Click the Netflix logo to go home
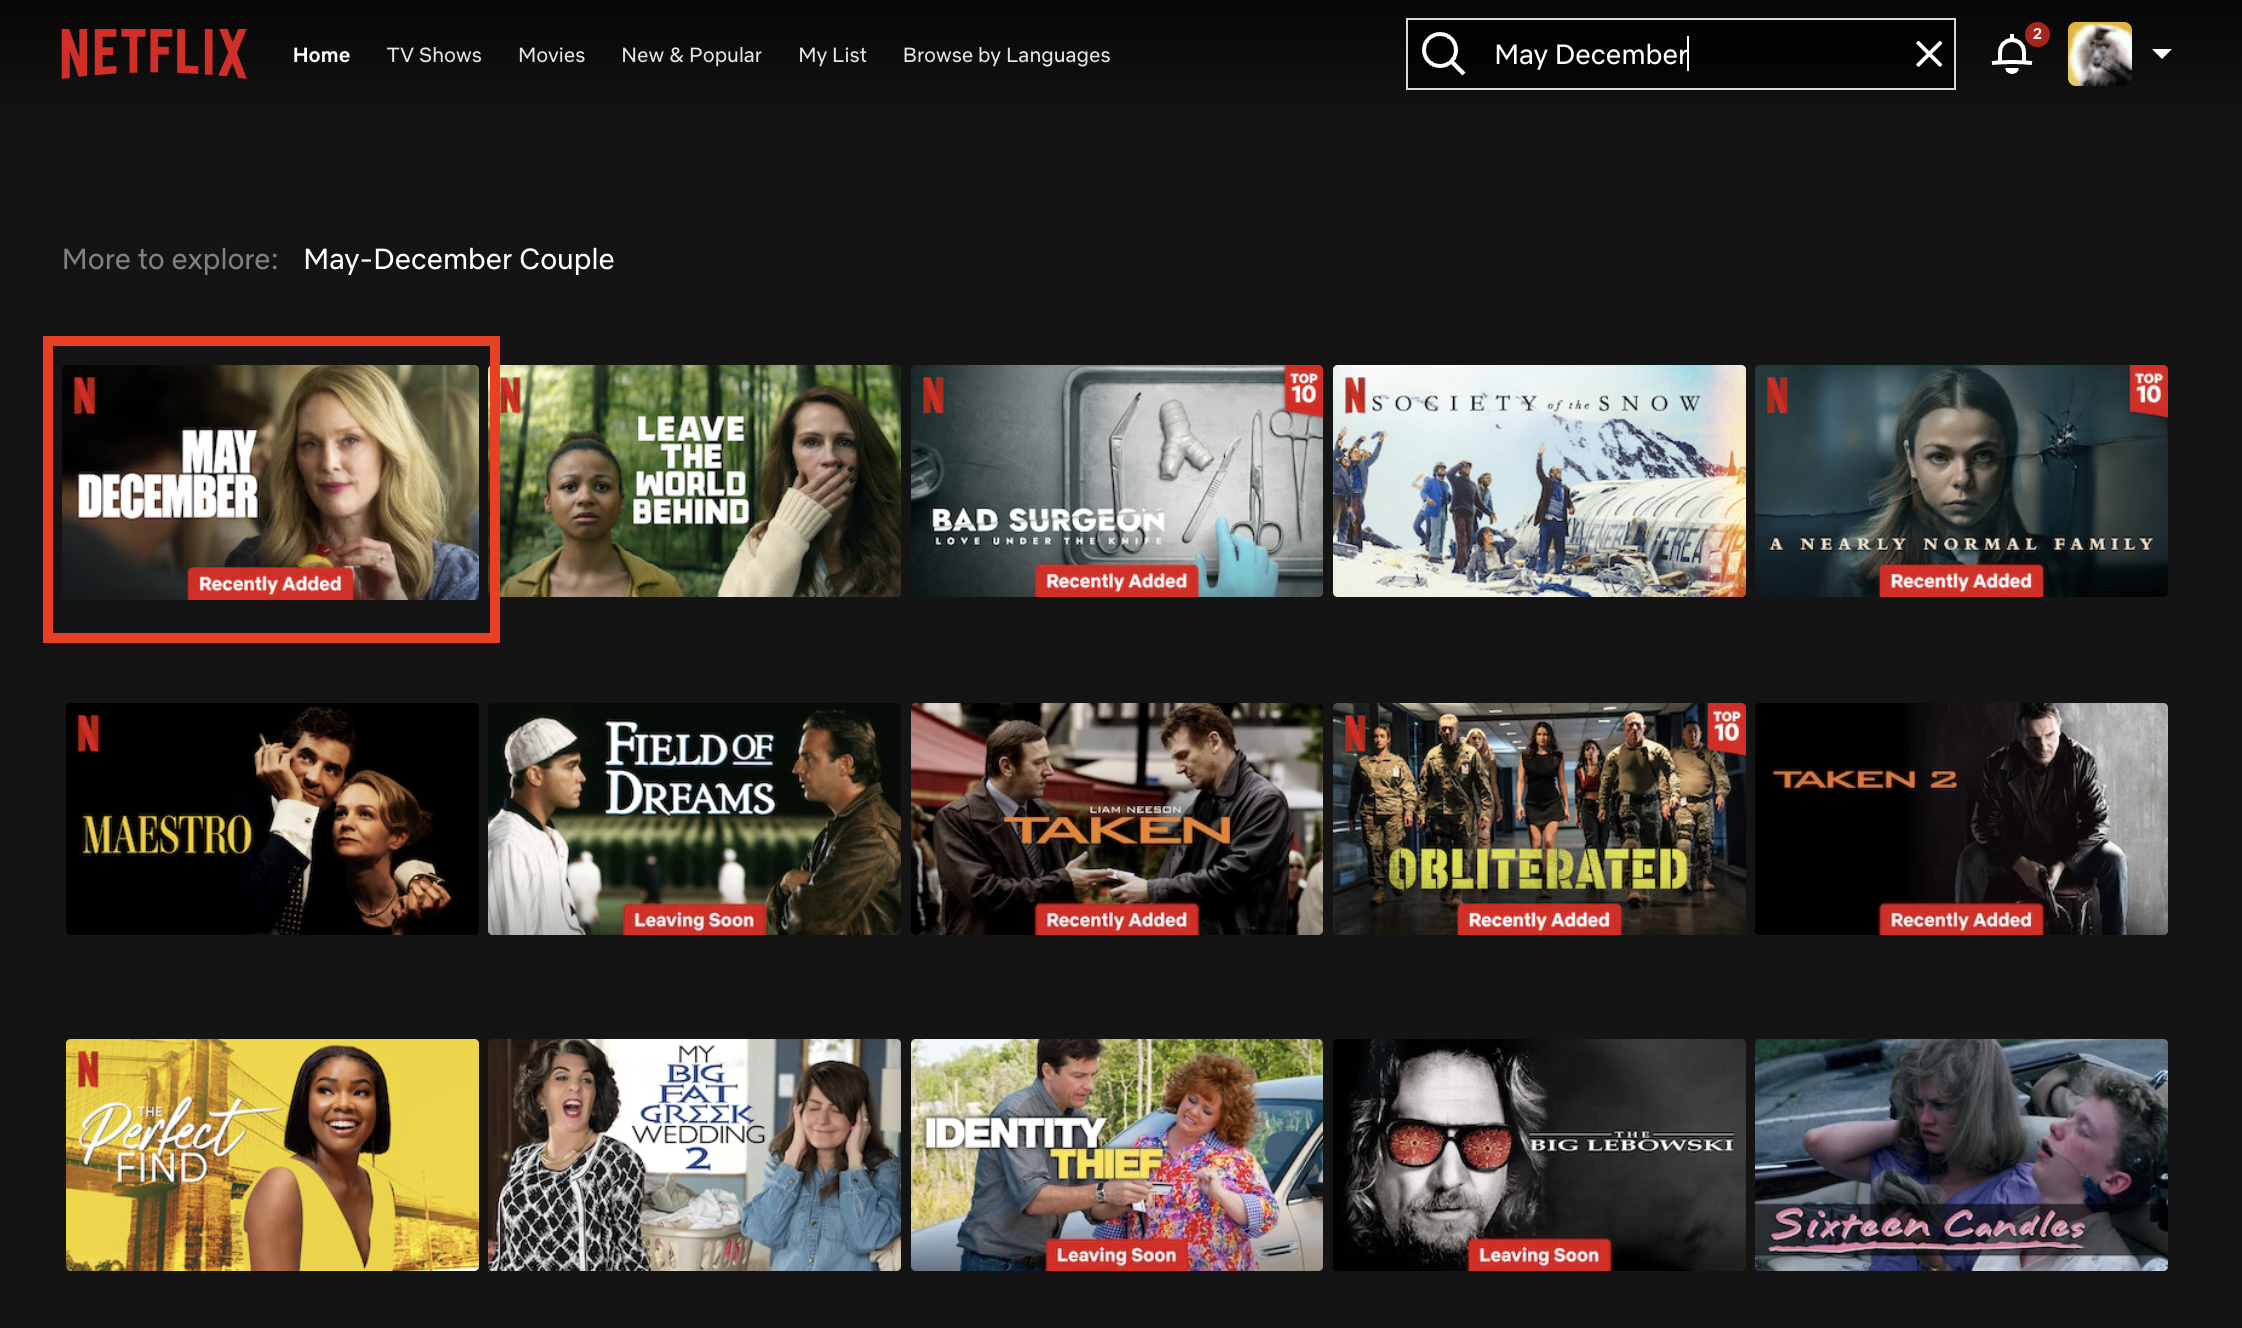This screenshot has width=2242, height=1328. coord(154,54)
